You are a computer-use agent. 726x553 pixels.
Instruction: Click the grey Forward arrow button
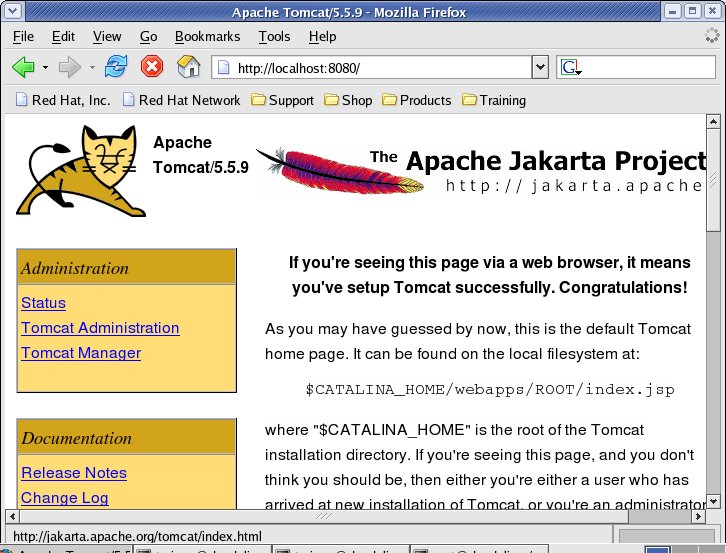70,68
